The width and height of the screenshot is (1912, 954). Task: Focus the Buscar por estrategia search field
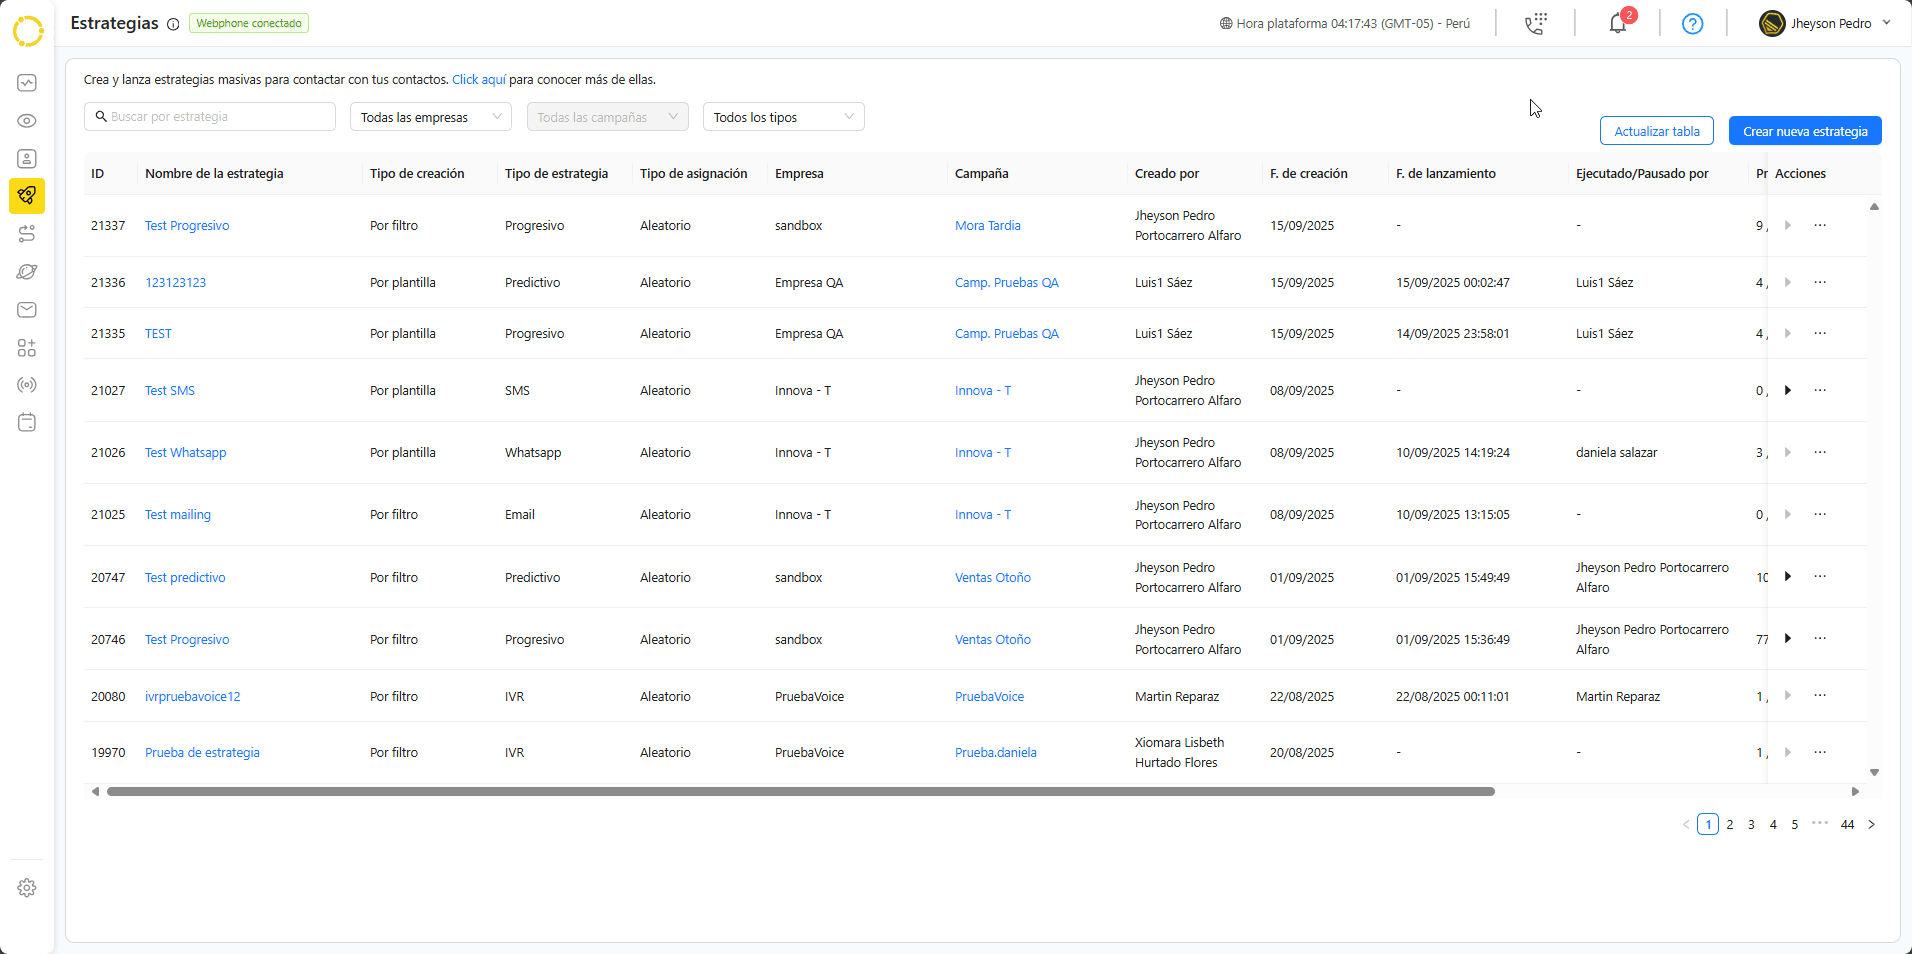(210, 117)
